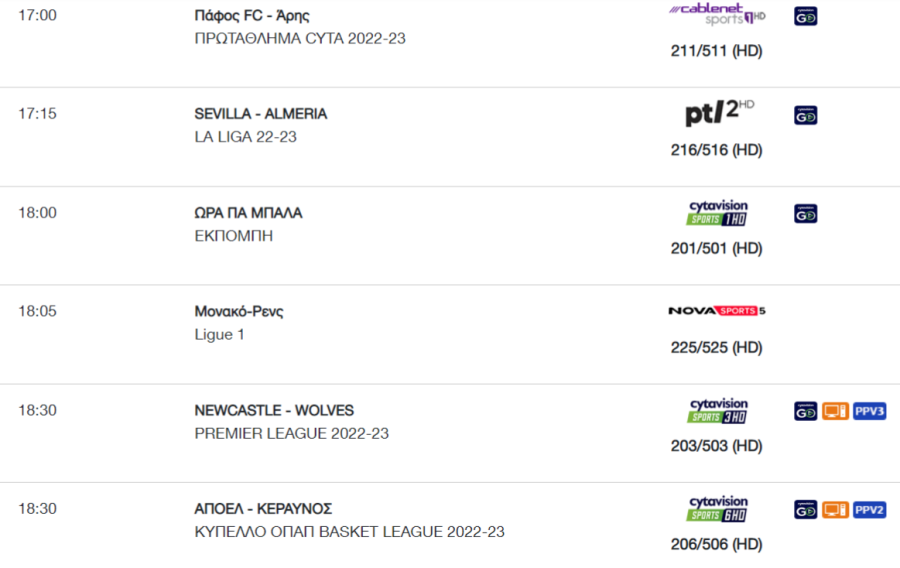
Task: Click the pt/2 HD channel logo
Action: point(720,112)
